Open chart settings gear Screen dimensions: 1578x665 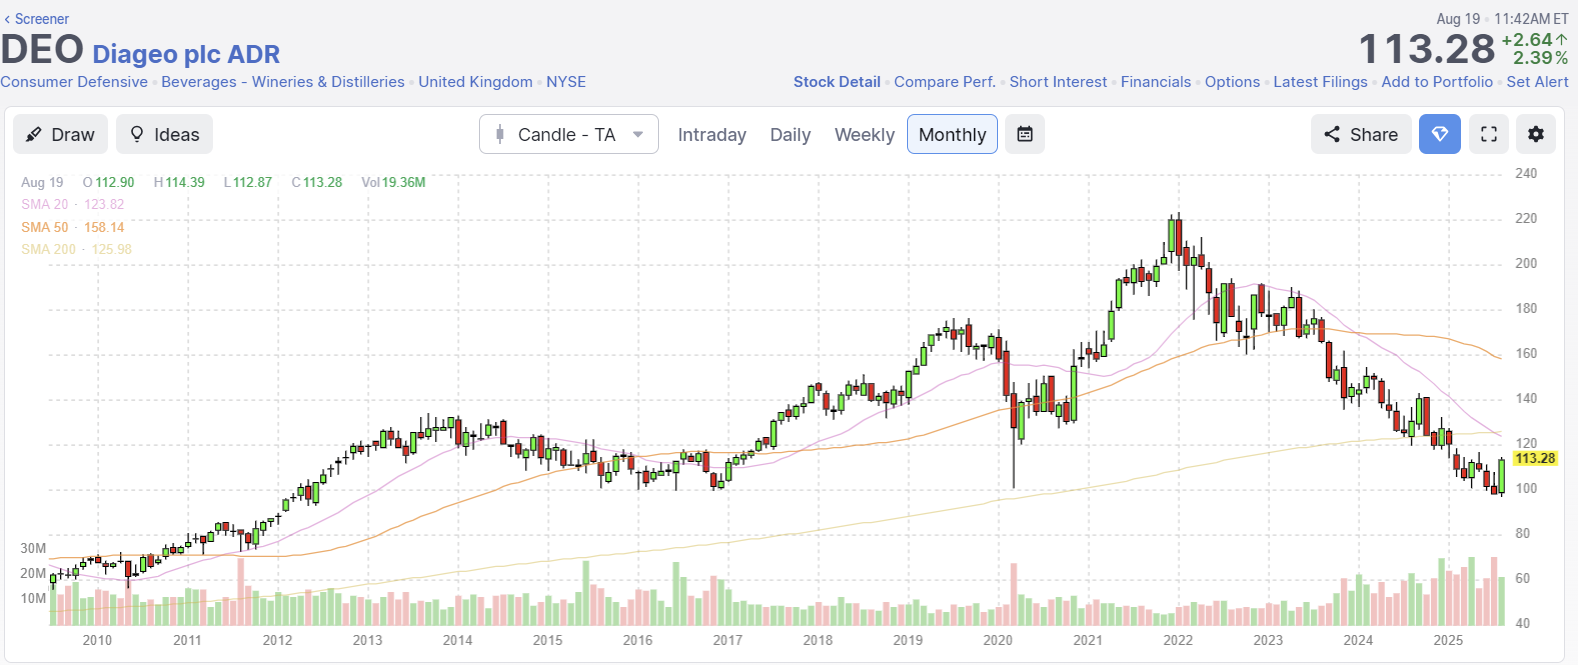(x=1536, y=134)
